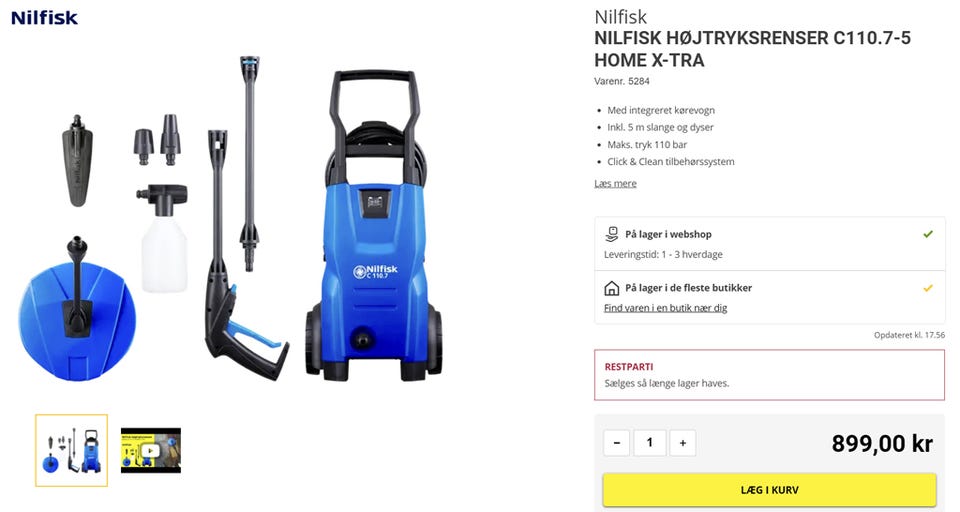Open Find varen i en butik nær dig
This screenshot has height=512, width=960.
[x=666, y=308]
